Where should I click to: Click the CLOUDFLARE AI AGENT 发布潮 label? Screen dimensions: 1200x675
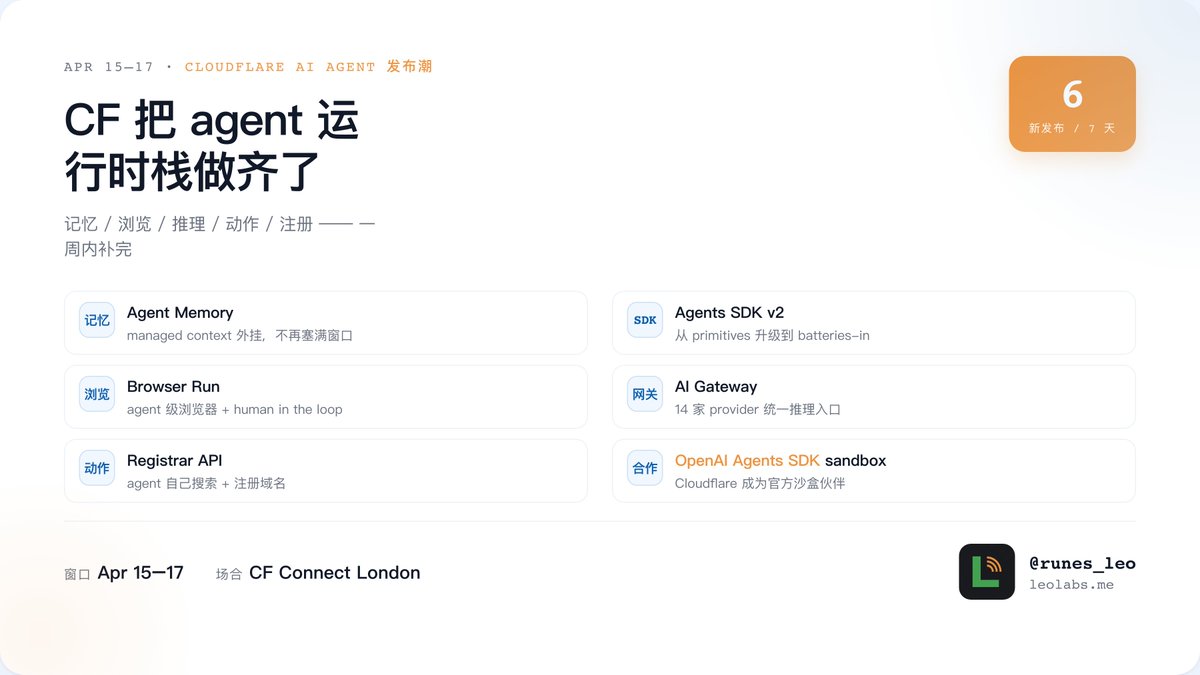tap(309, 67)
